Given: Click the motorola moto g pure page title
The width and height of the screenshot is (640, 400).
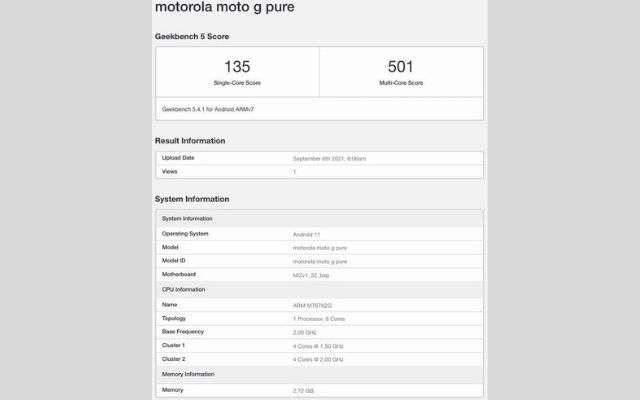Looking at the screenshot, I should 224,9.
